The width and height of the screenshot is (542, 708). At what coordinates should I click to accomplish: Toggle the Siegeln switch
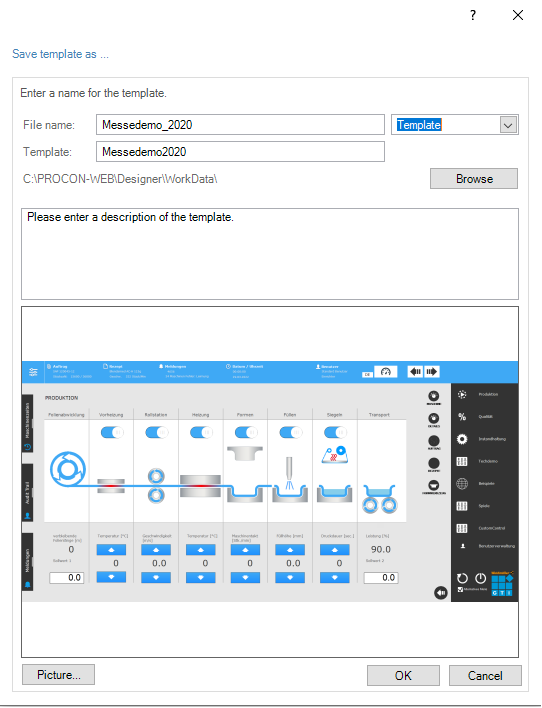coord(335,433)
